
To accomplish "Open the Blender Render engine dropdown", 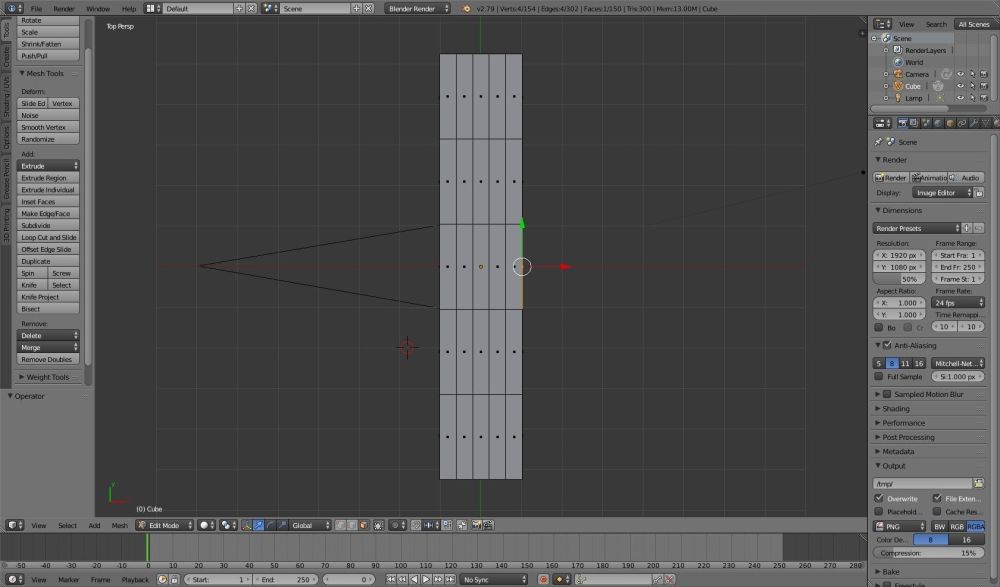I will coord(417,8).
